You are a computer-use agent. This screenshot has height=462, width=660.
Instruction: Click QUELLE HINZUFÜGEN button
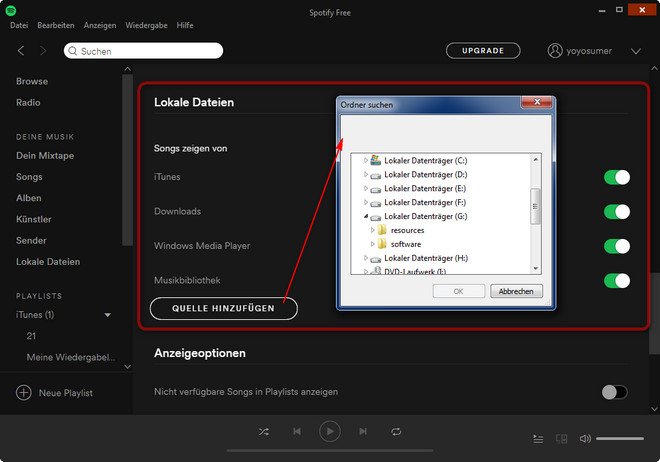(x=224, y=308)
